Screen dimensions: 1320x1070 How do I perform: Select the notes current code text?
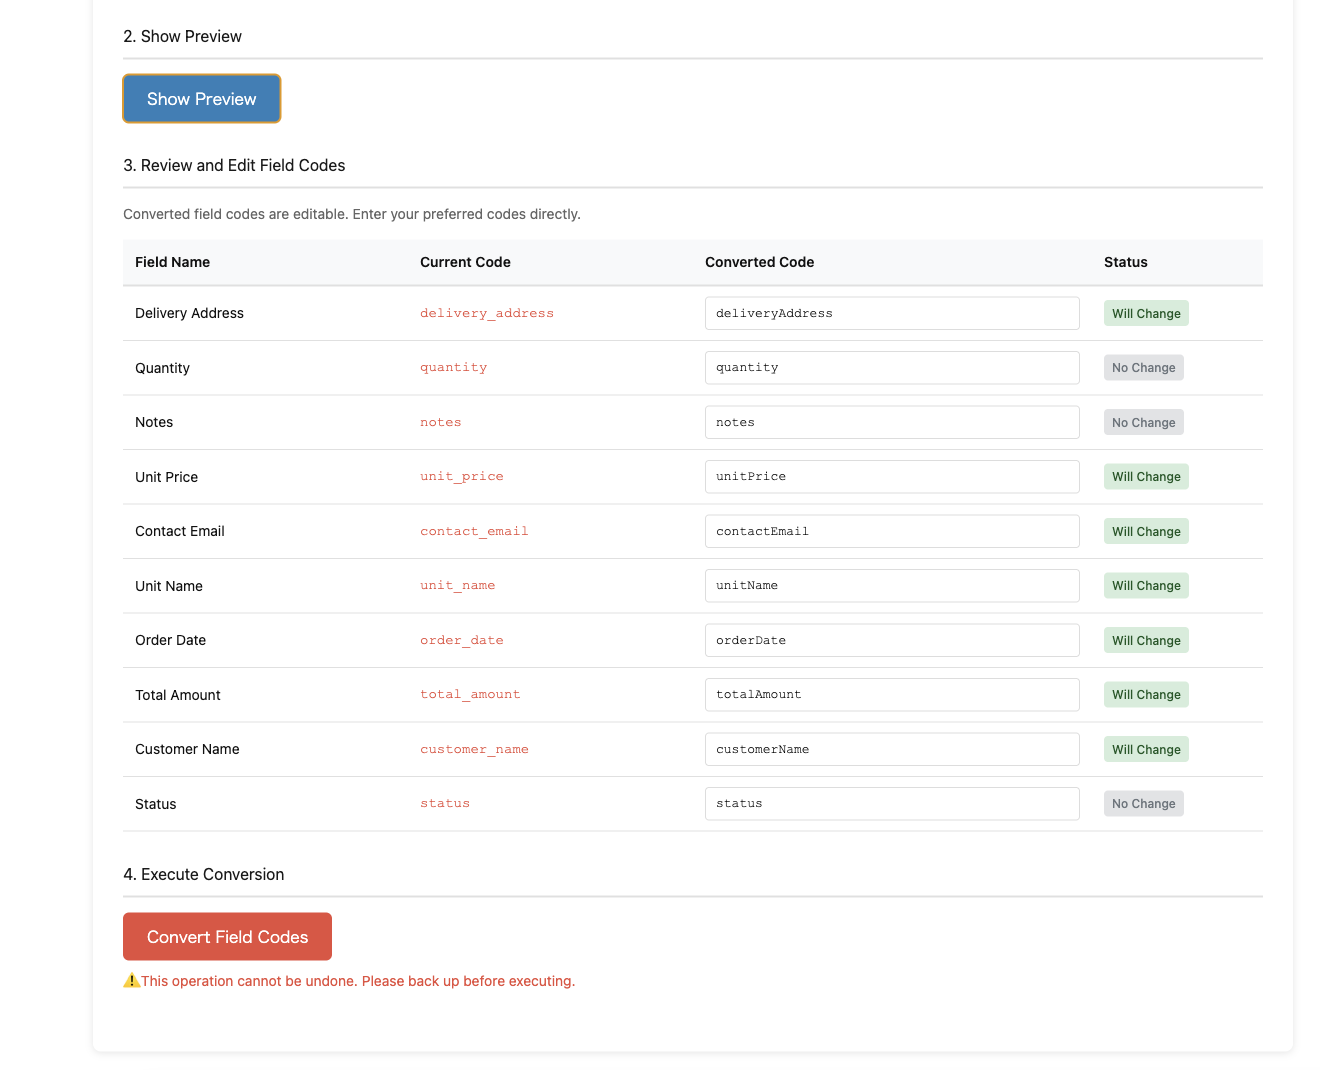[441, 422]
